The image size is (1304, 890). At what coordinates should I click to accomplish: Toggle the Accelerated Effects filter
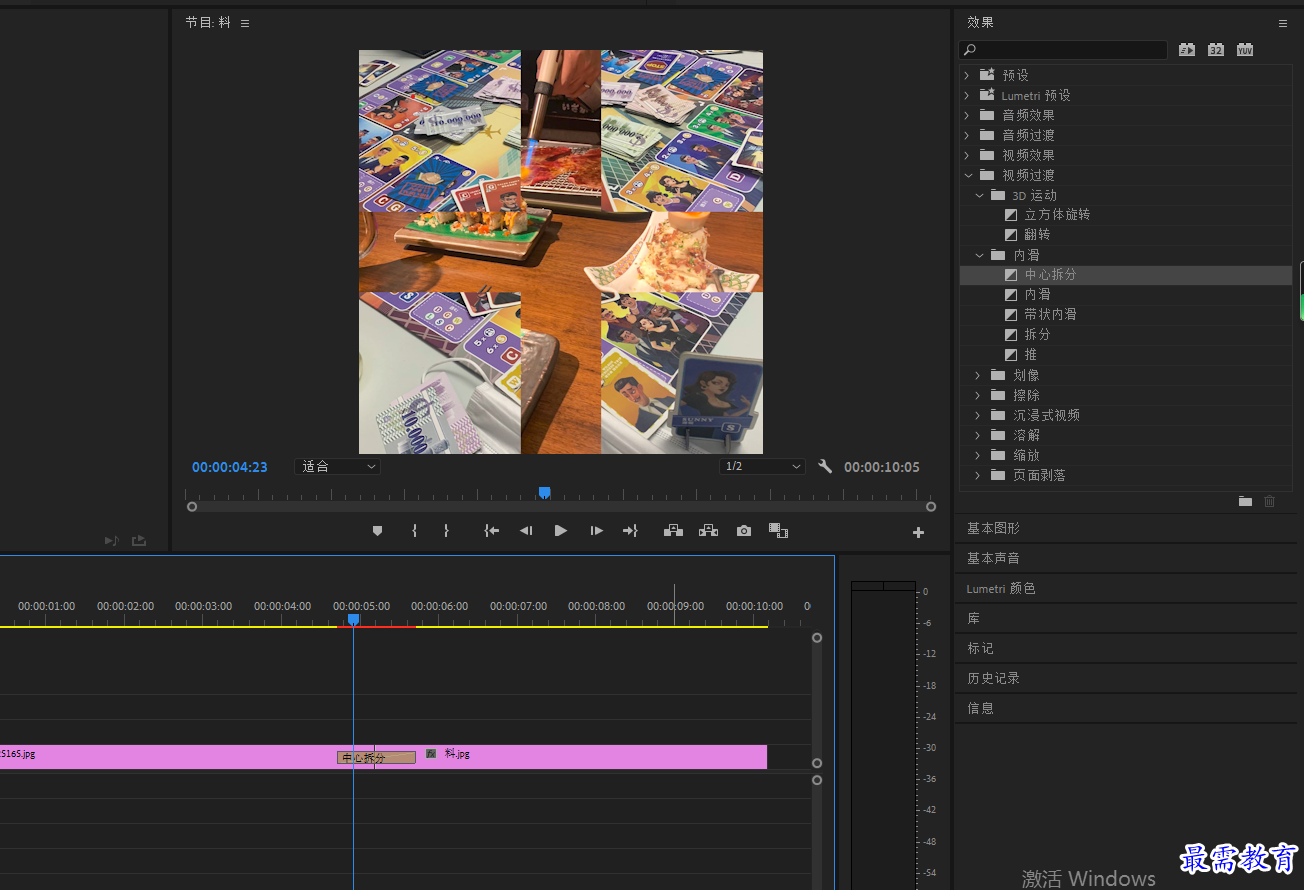[1187, 49]
